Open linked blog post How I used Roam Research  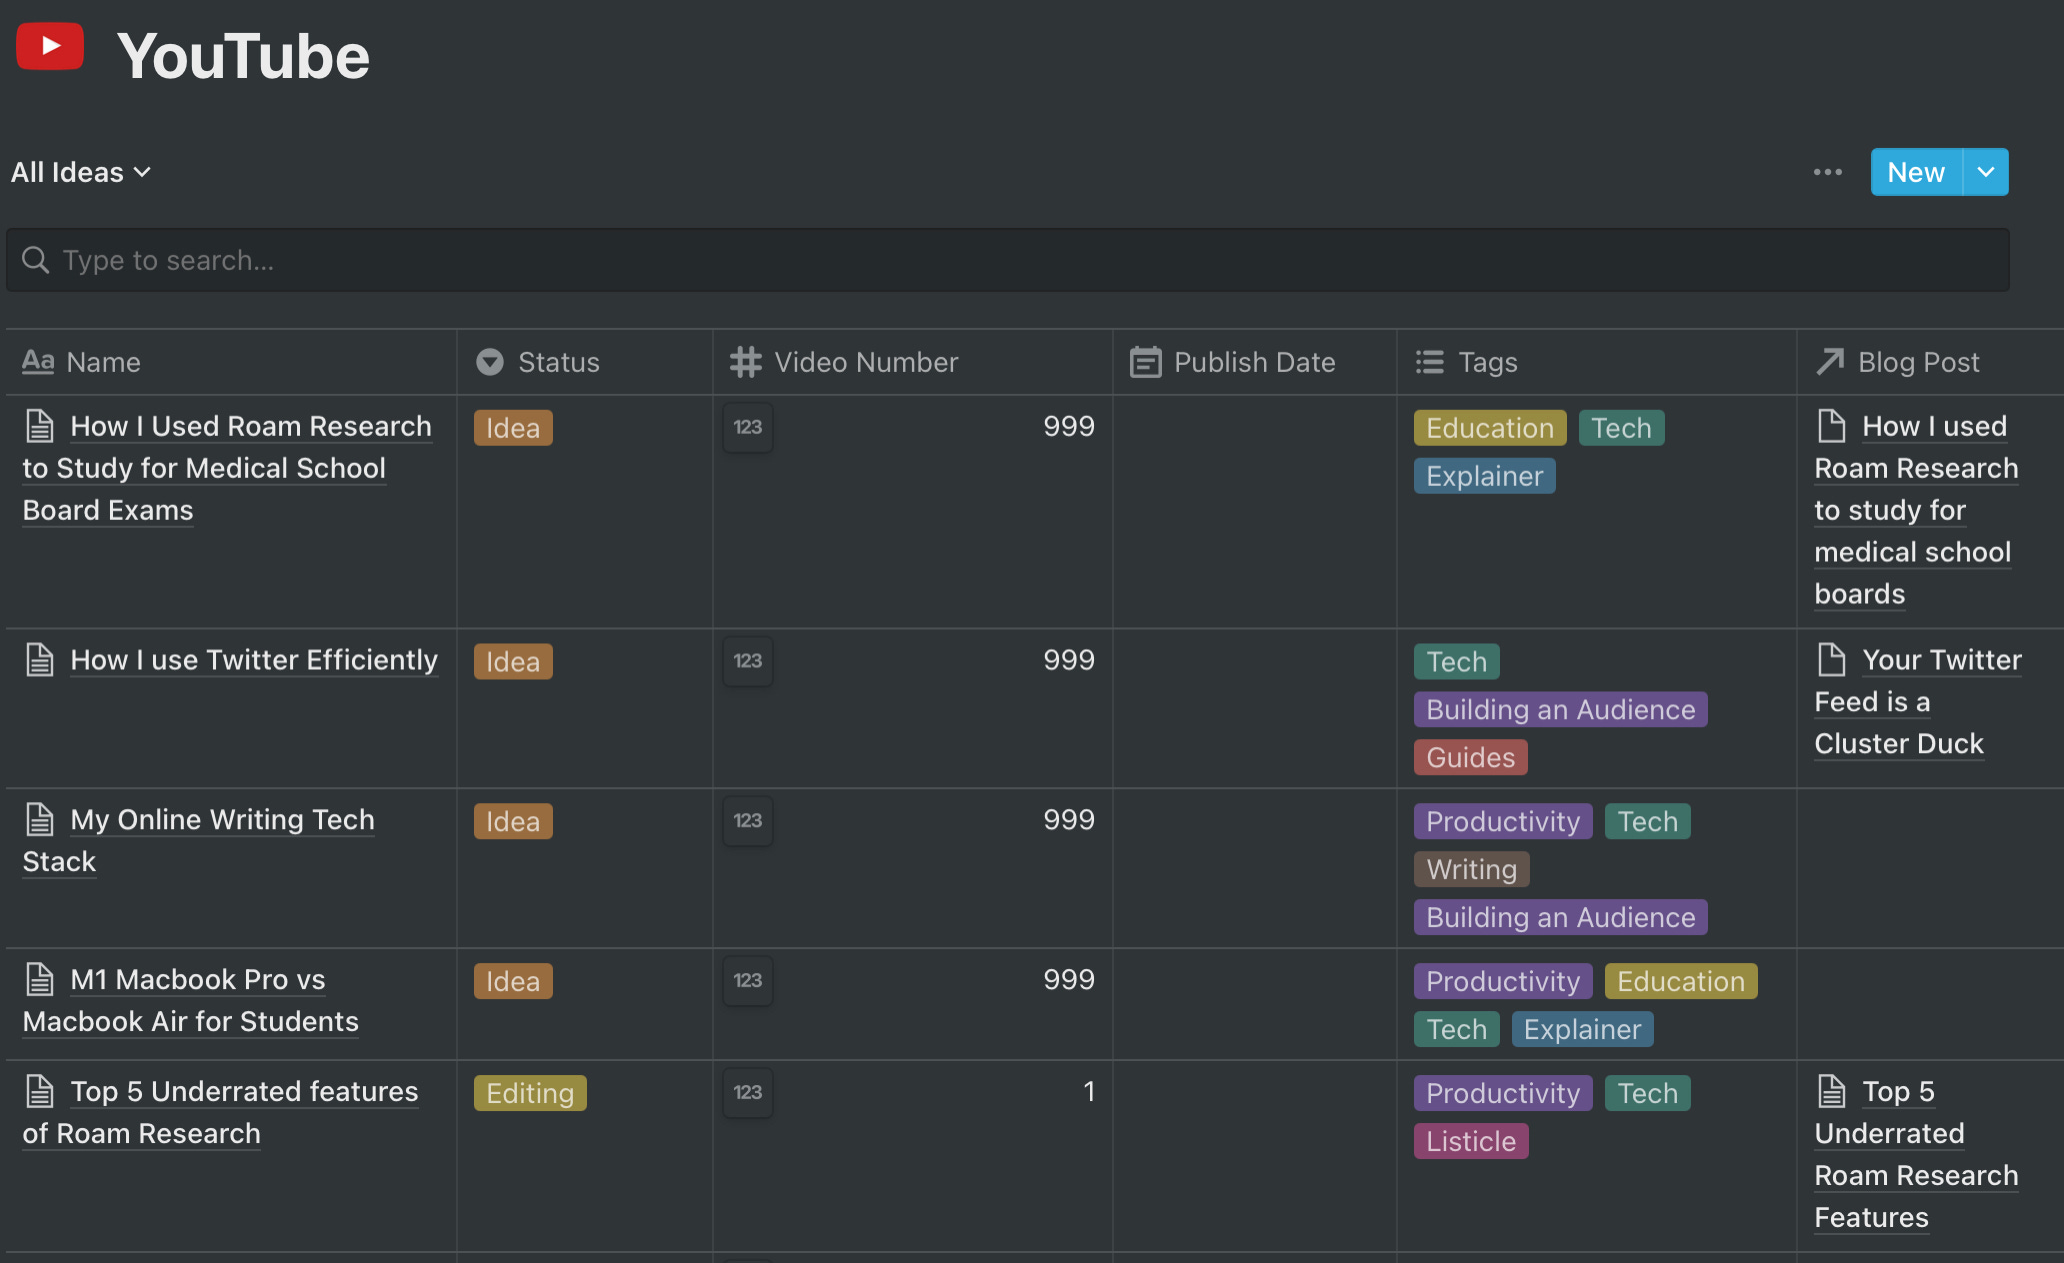[1916, 510]
